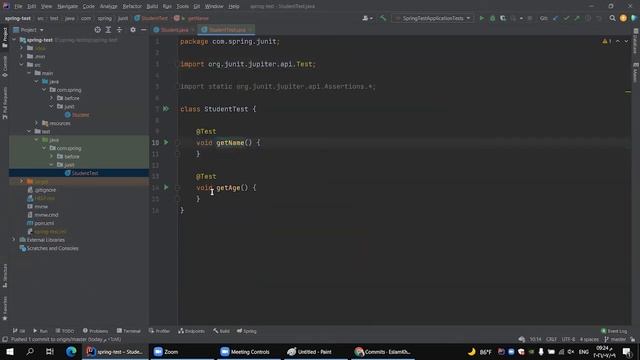Open Task View on taskbar
Screen dimensions: 640x360
point(50,352)
